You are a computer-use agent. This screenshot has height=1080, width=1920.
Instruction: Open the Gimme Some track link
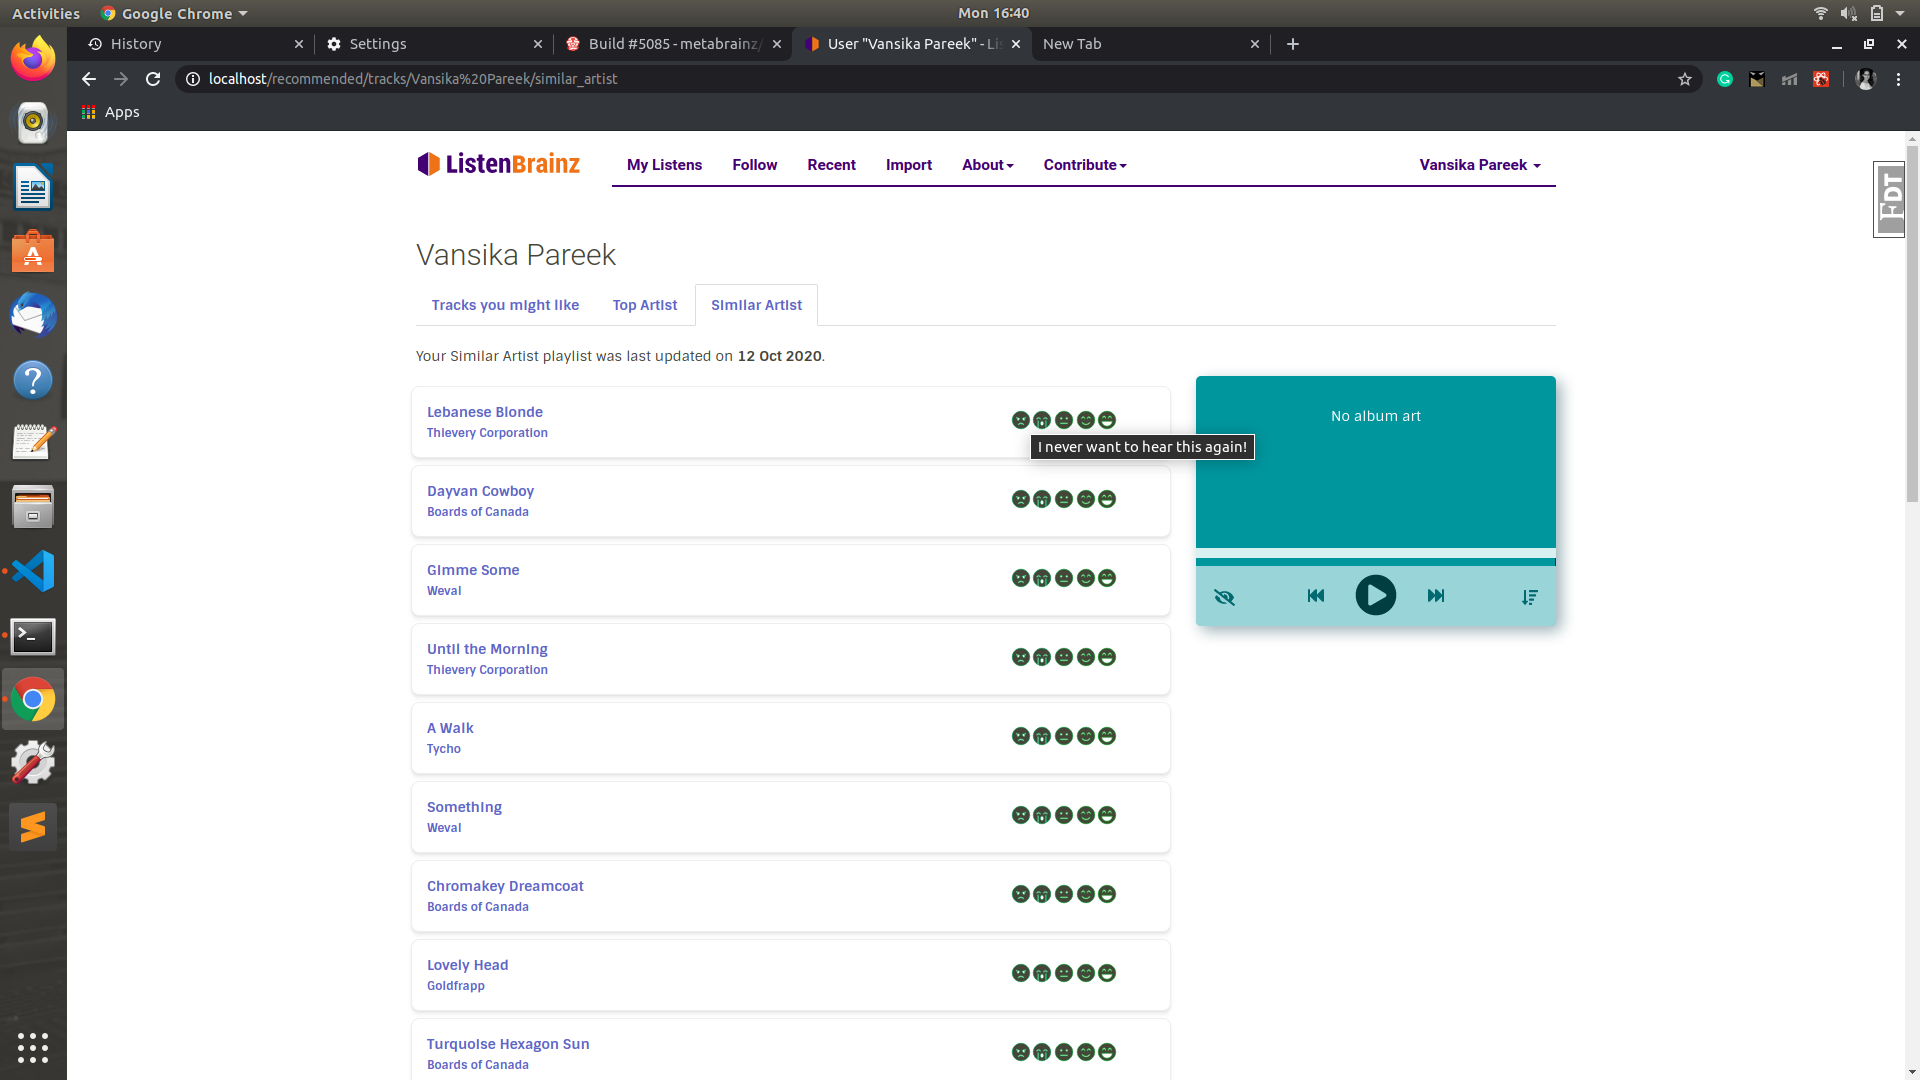(473, 570)
